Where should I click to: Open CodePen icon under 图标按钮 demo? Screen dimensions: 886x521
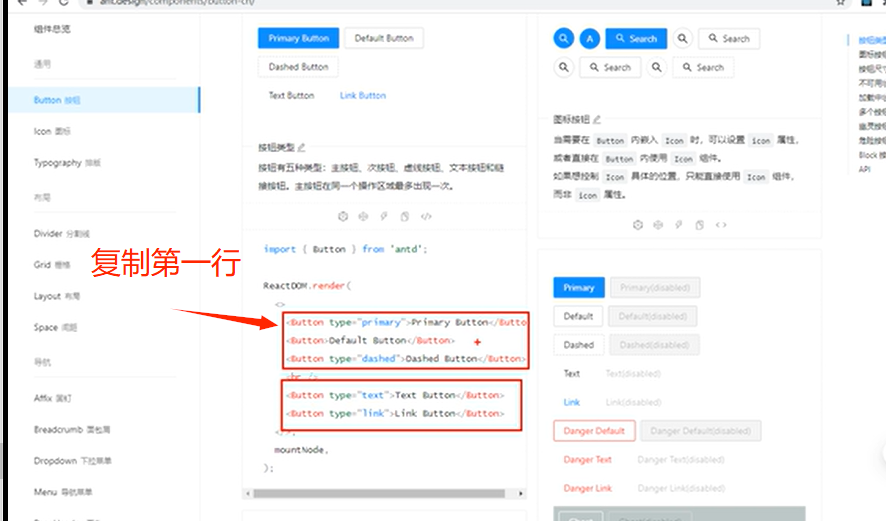[x=658, y=225]
